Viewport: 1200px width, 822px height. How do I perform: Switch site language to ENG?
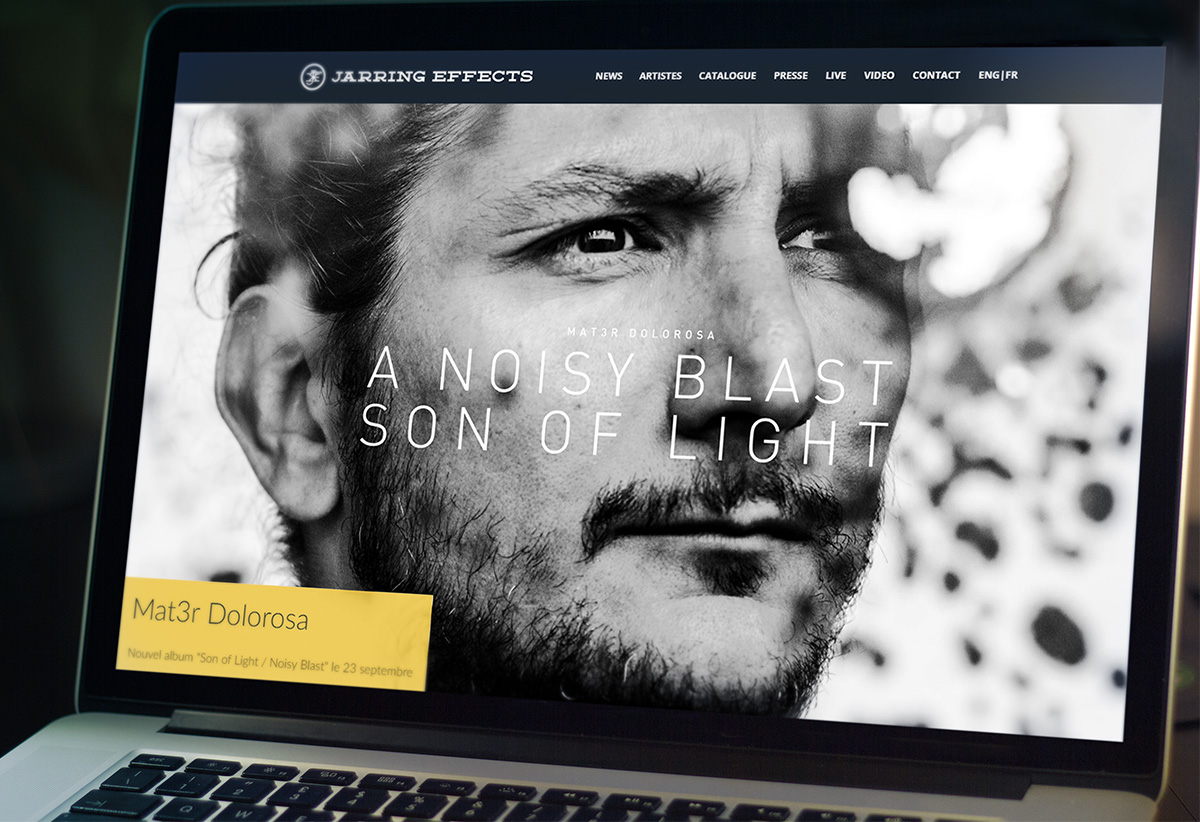click(989, 75)
